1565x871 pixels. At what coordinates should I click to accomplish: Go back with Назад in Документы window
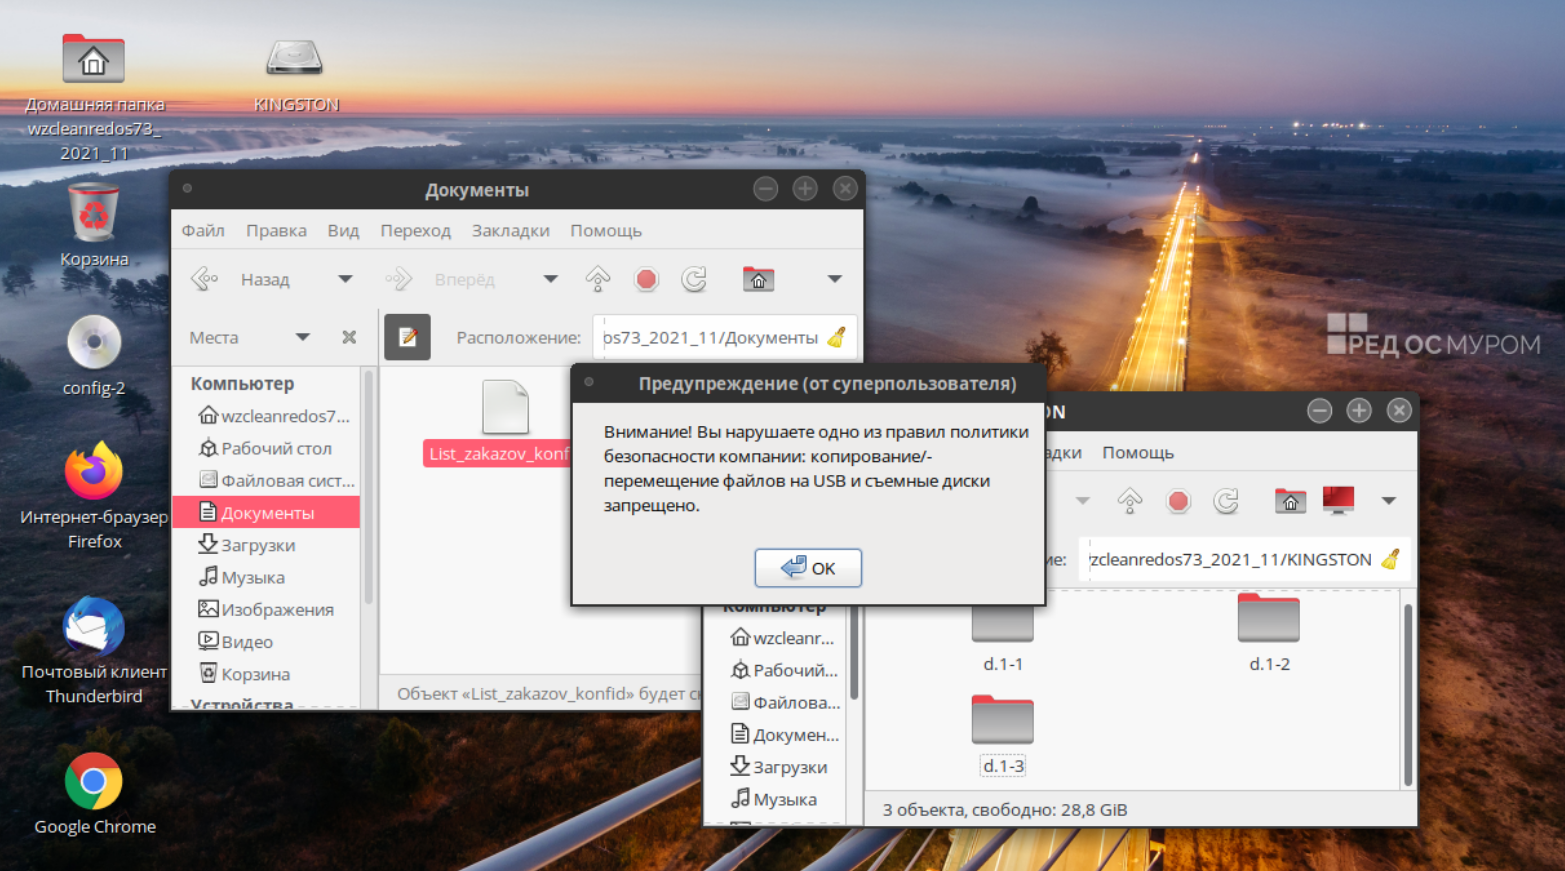pyautogui.click(x=241, y=279)
